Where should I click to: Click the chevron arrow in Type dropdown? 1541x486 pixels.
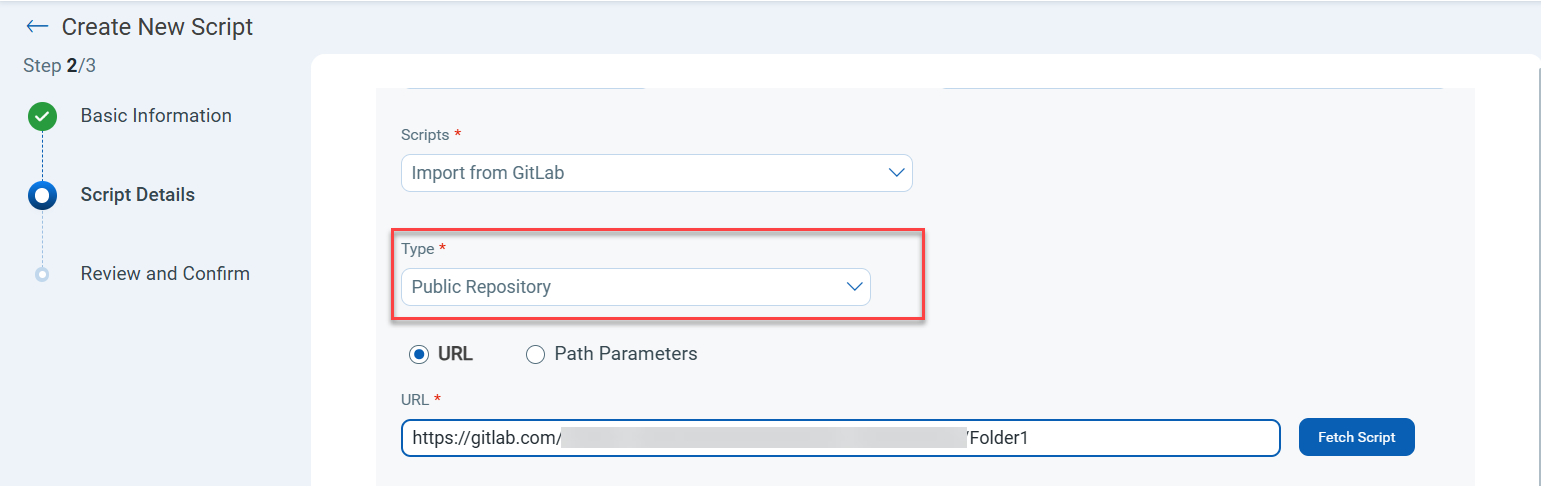click(x=854, y=287)
